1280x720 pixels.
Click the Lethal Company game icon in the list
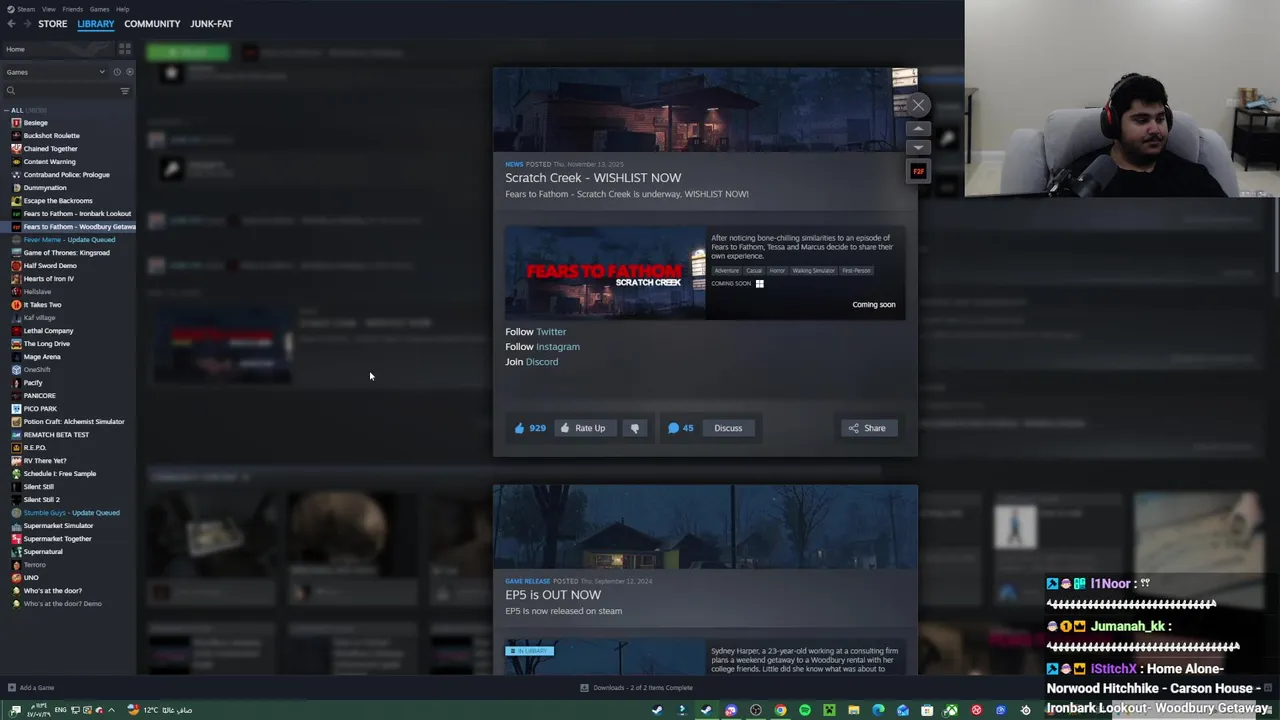16,331
